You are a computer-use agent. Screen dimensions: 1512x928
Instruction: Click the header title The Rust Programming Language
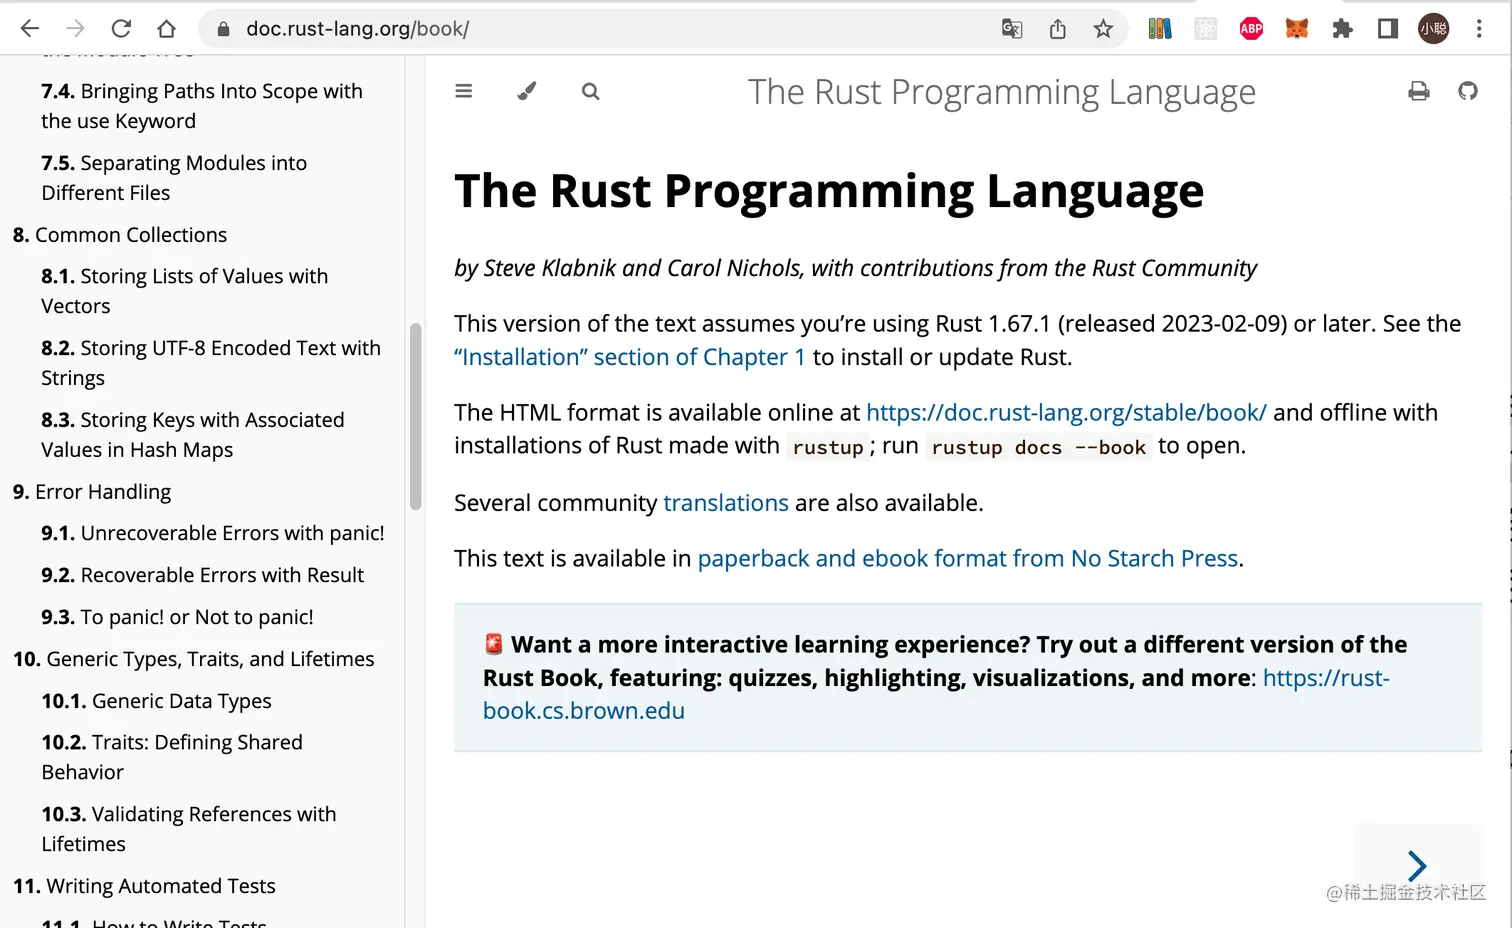(x=1001, y=92)
